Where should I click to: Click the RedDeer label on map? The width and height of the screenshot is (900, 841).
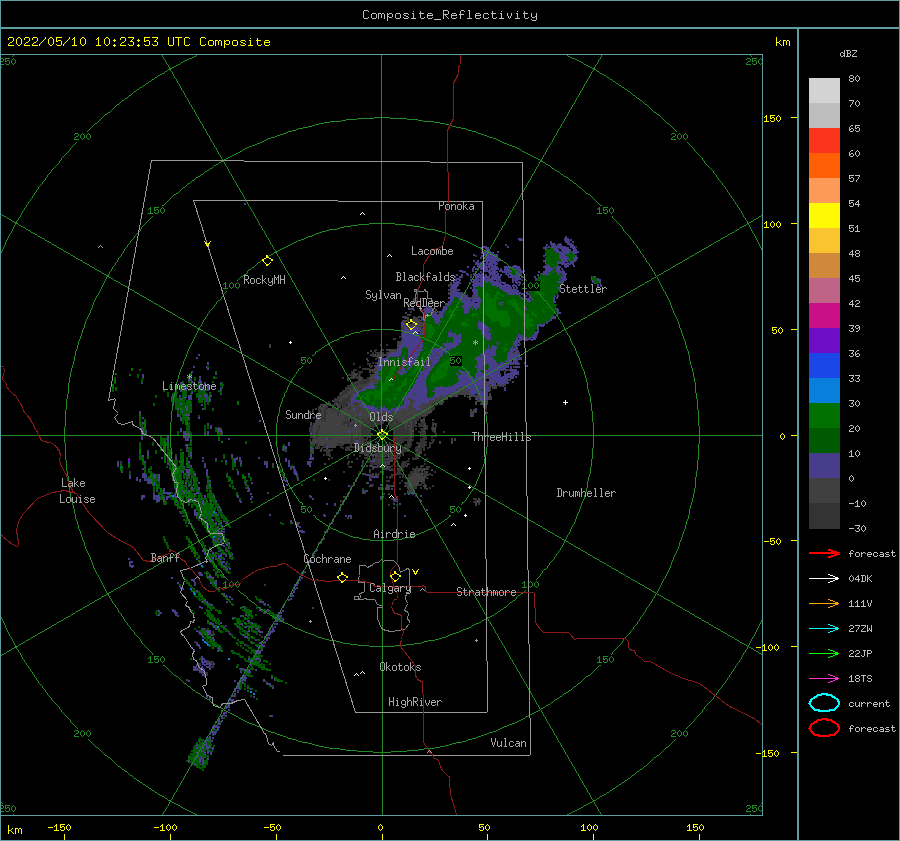click(424, 303)
